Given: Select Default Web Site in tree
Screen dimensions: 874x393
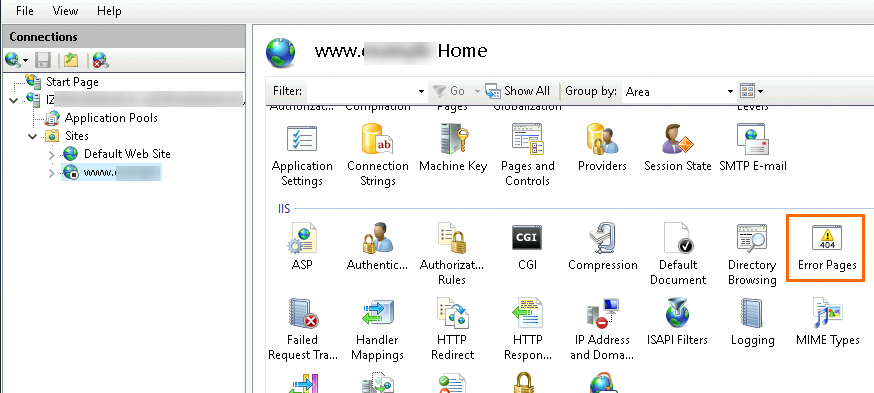Looking at the screenshot, I should pyautogui.click(x=127, y=153).
